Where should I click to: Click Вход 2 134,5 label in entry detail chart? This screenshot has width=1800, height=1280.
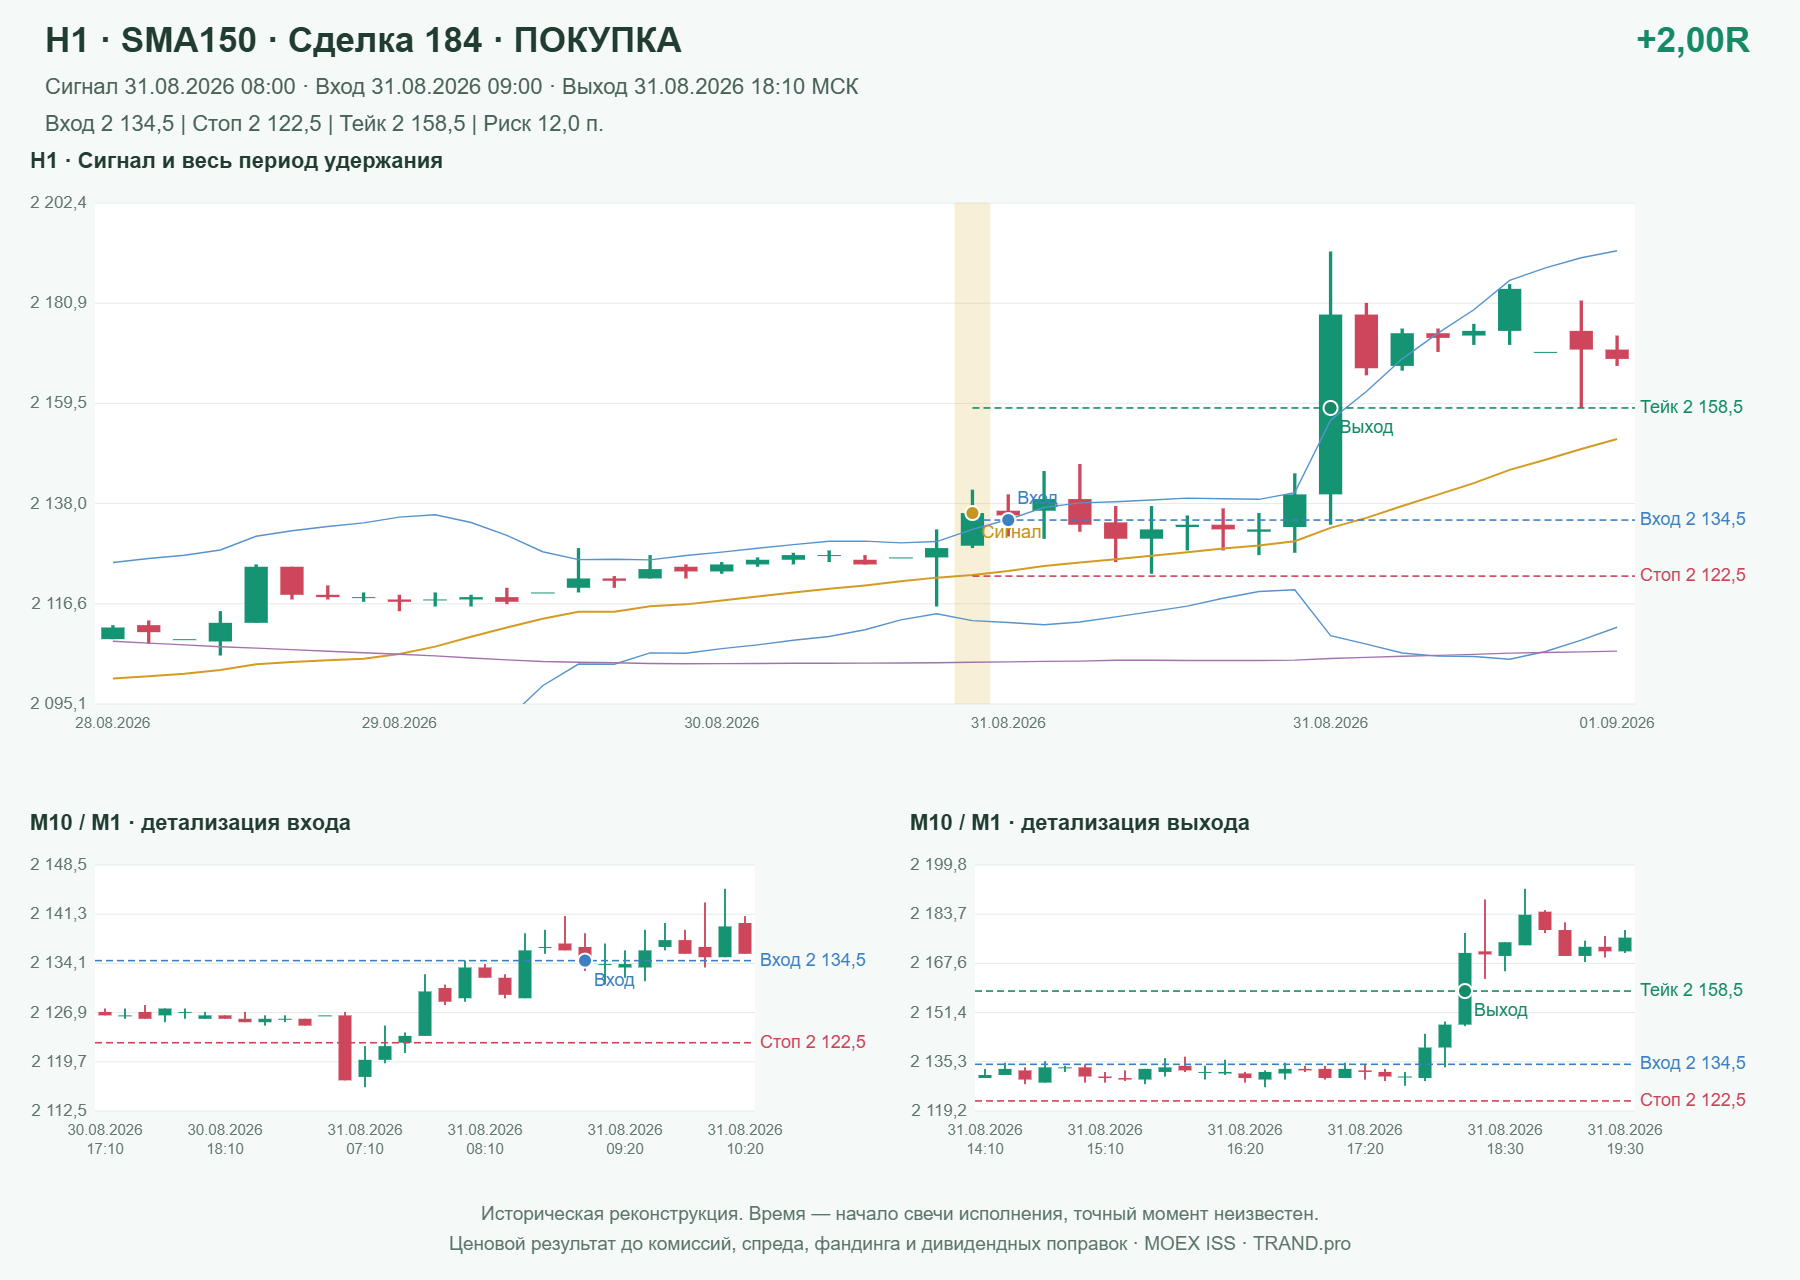click(x=812, y=960)
